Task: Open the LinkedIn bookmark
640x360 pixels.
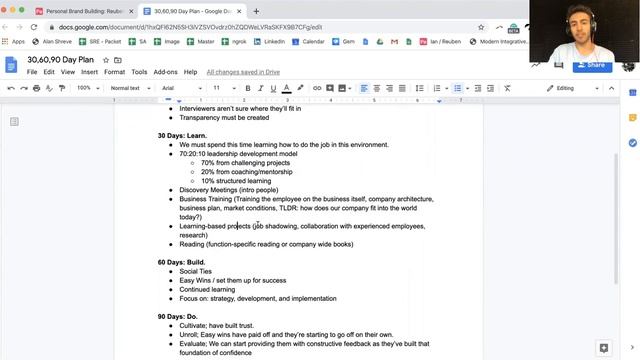Action: pos(269,42)
